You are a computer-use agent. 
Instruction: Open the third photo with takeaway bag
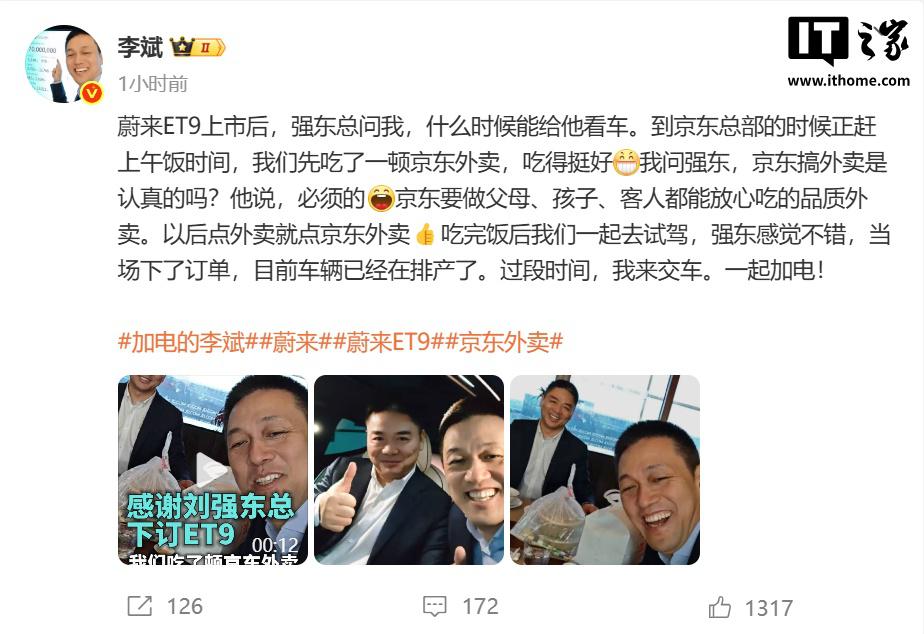(x=605, y=470)
